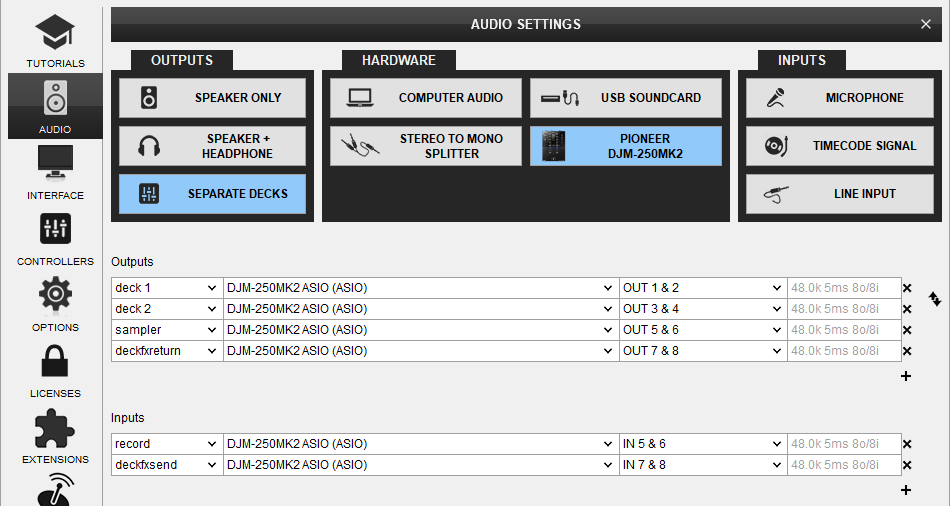Select Computer Audio hardware
The height and width of the screenshot is (506, 950).
click(425, 98)
